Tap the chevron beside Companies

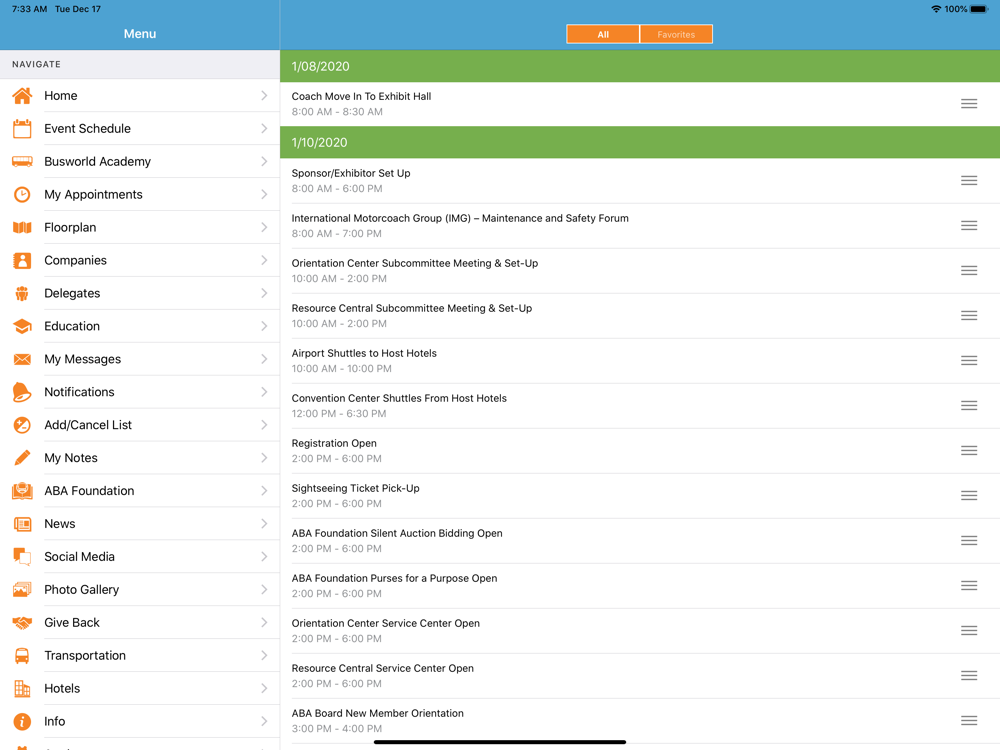coord(264,260)
